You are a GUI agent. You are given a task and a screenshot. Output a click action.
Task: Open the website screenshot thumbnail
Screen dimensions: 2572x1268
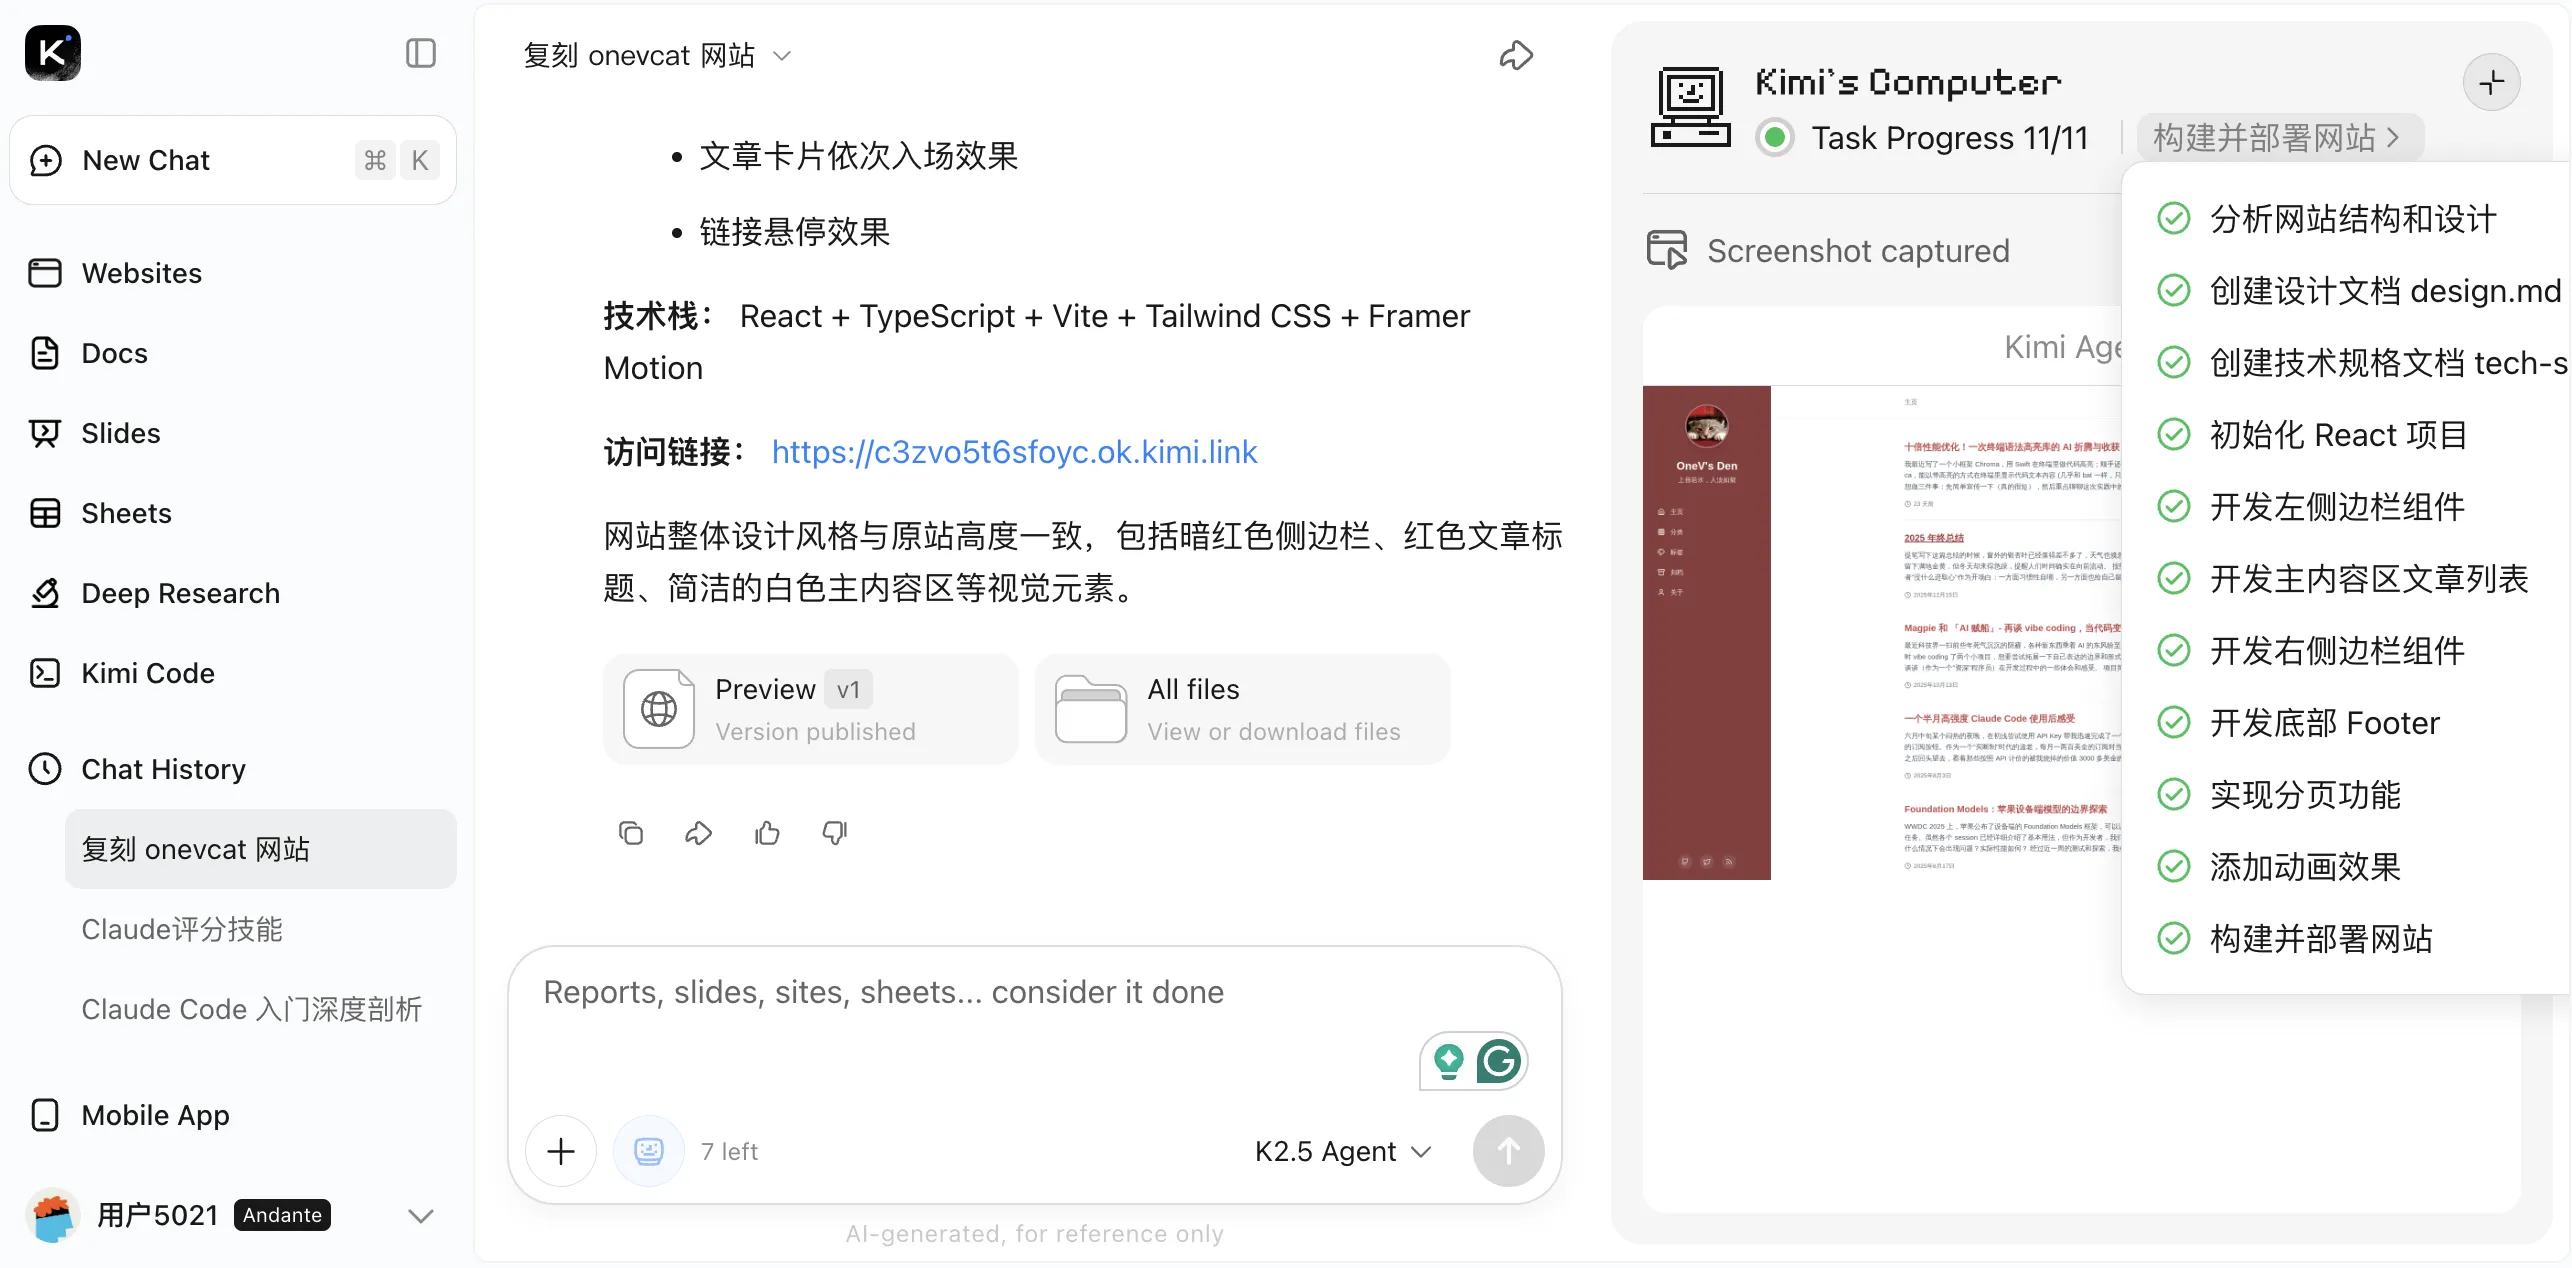[1882, 632]
